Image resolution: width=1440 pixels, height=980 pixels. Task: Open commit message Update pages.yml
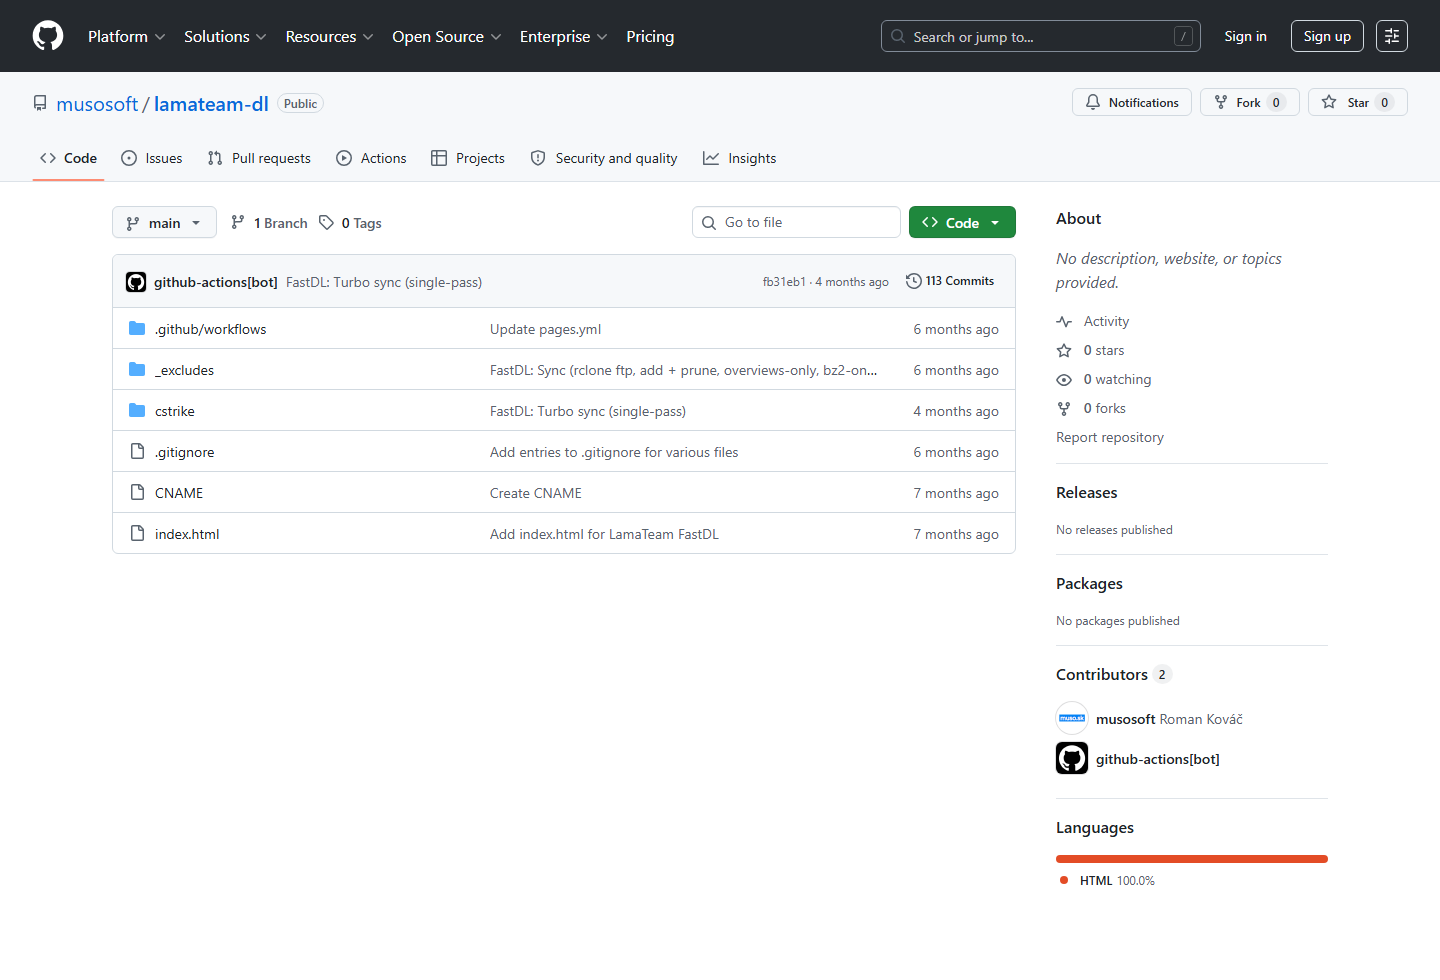click(x=545, y=329)
